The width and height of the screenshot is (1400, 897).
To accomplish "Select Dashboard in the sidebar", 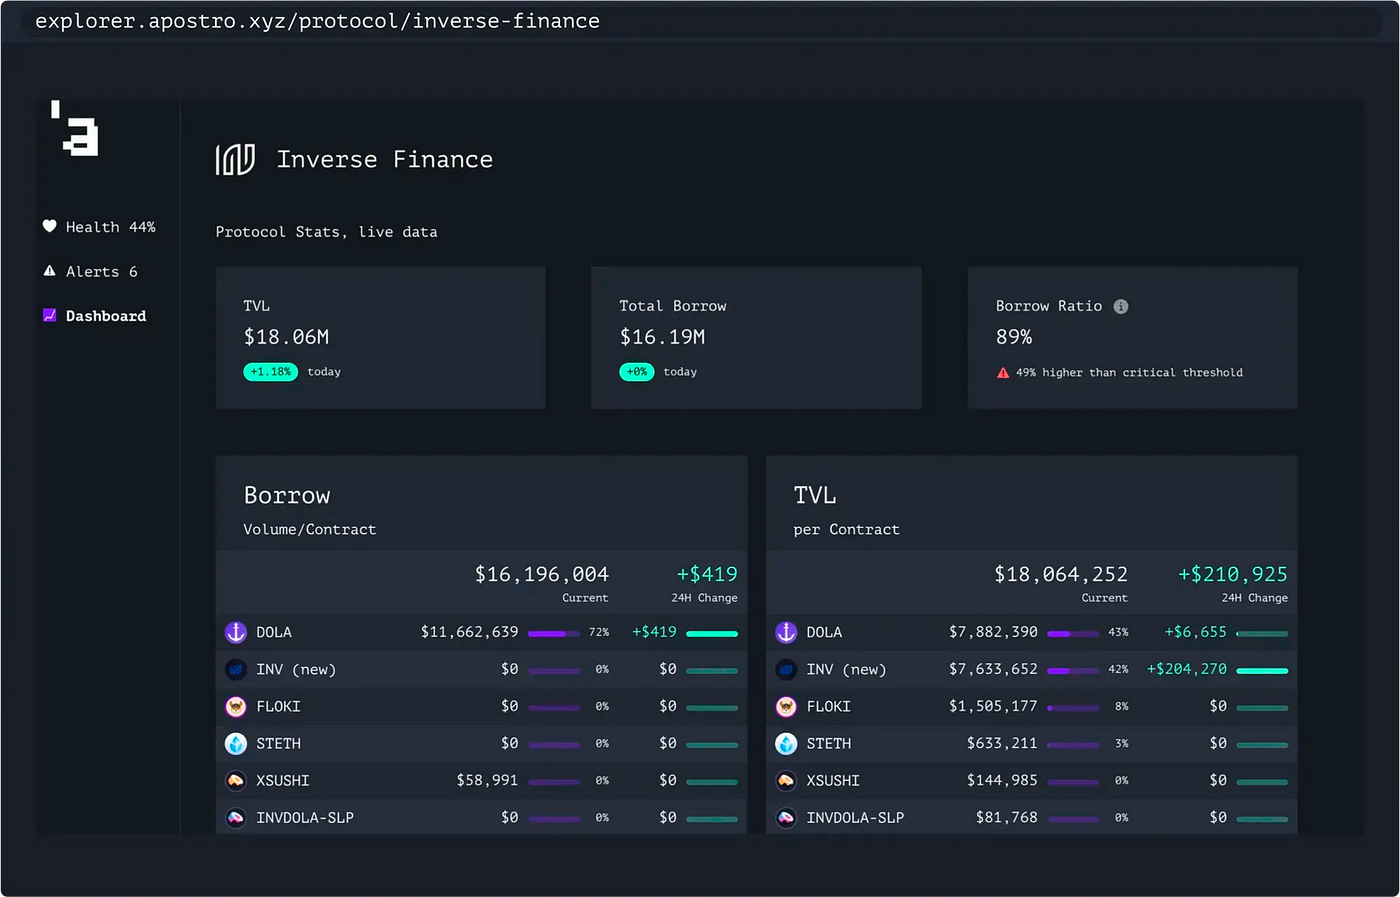I will (103, 315).
